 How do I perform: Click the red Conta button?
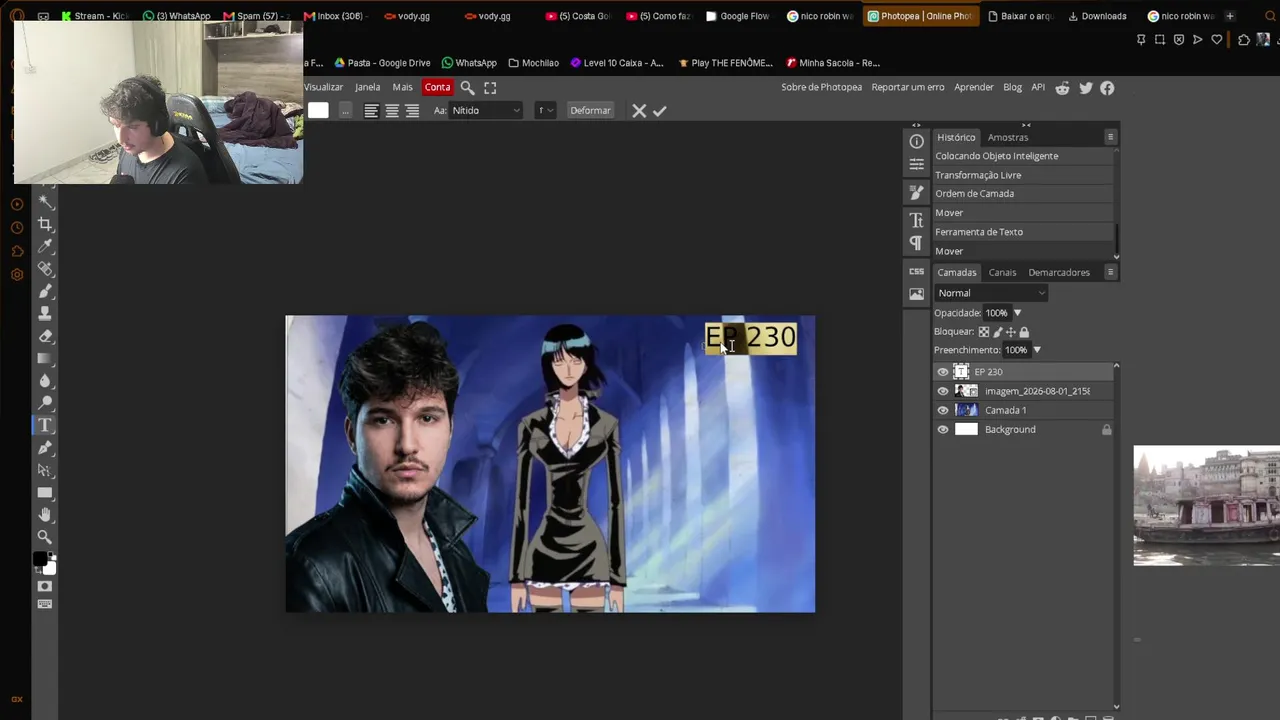tap(437, 88)
